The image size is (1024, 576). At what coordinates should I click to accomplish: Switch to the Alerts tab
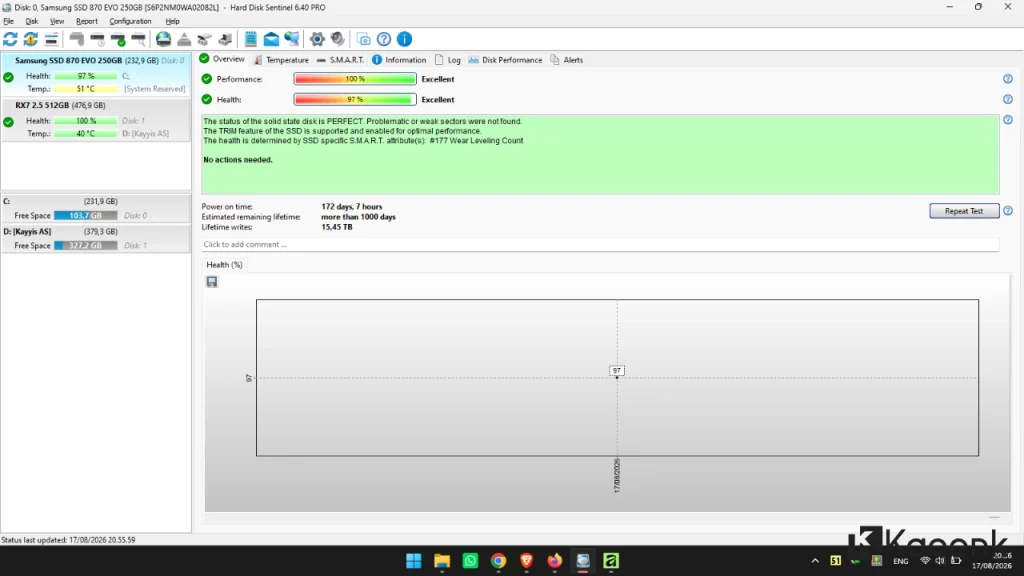click(x=566, y=60)
